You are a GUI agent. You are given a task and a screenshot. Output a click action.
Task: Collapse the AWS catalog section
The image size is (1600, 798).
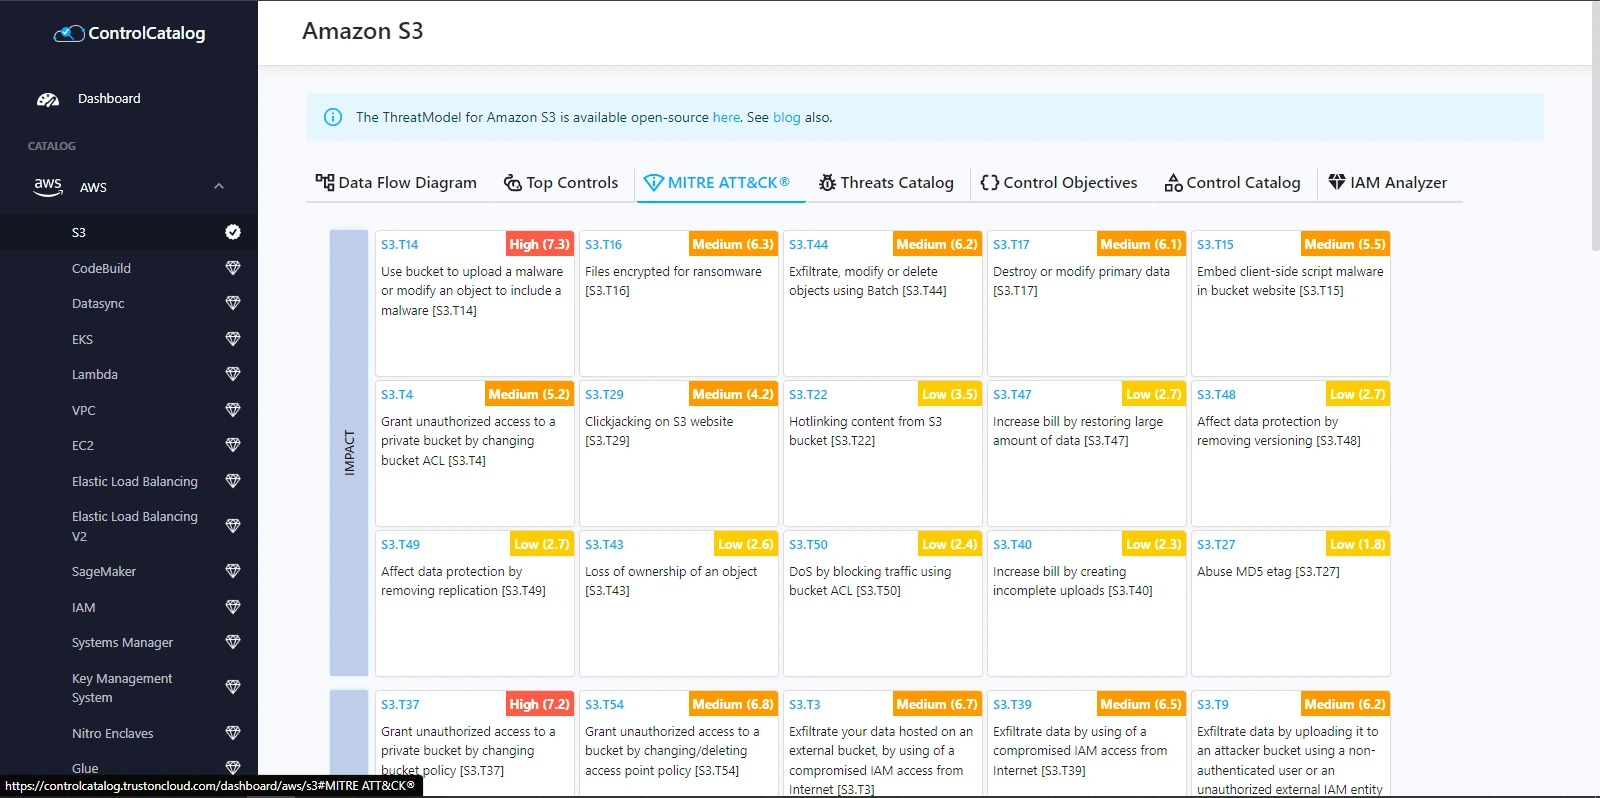pos(219,186)
